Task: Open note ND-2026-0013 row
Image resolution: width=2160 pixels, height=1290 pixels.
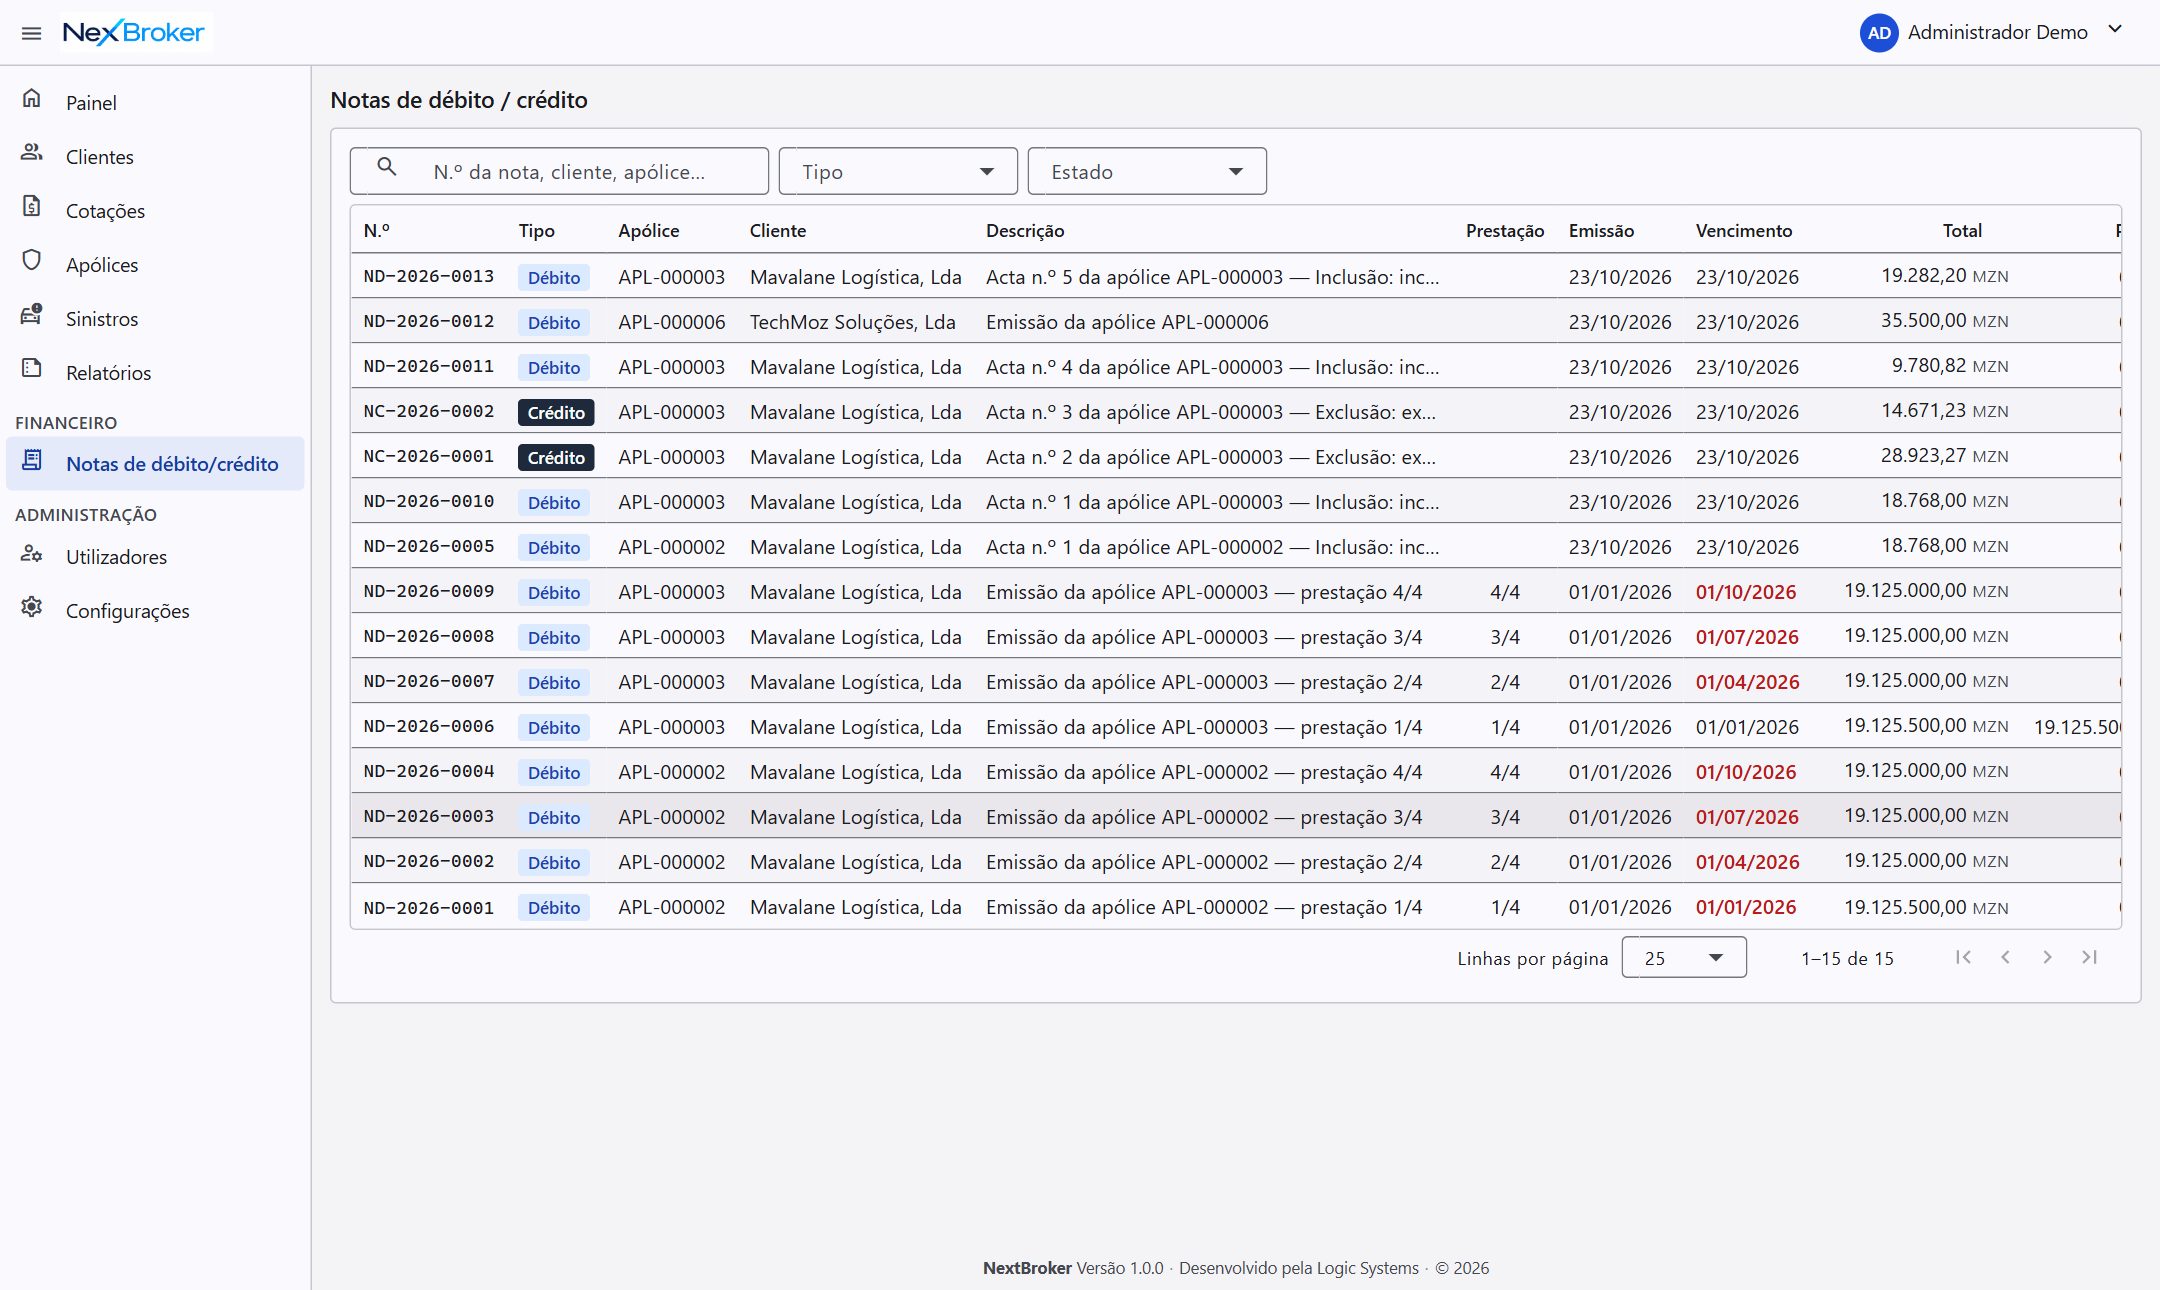Action: pos(1236,276)
